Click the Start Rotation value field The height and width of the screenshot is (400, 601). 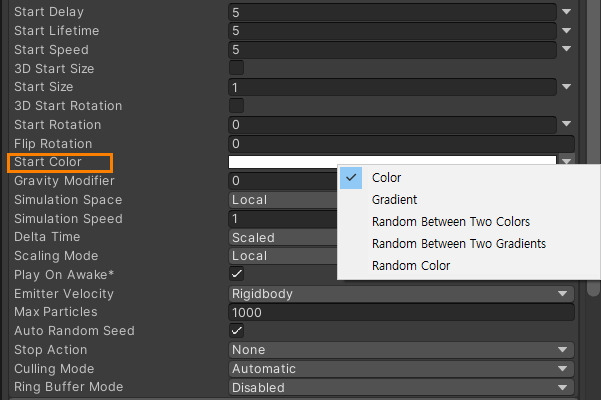392,125
